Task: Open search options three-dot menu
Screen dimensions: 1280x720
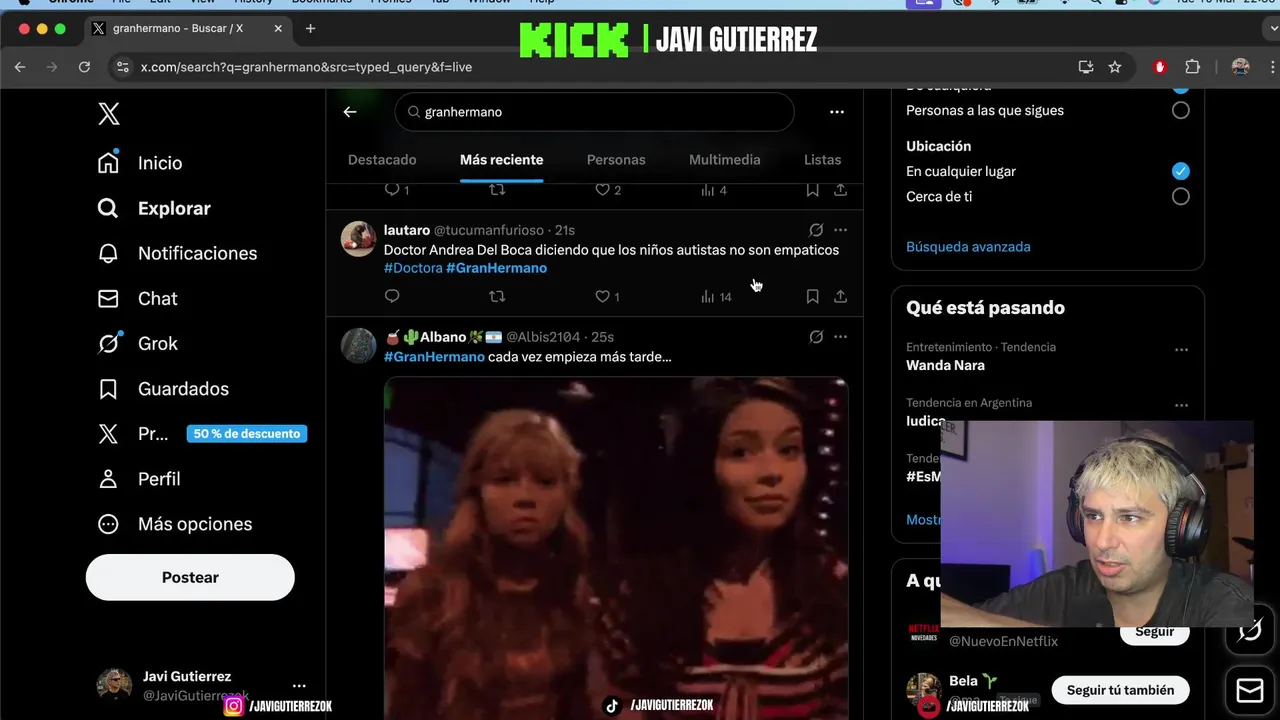Action: tap(837, 112)
